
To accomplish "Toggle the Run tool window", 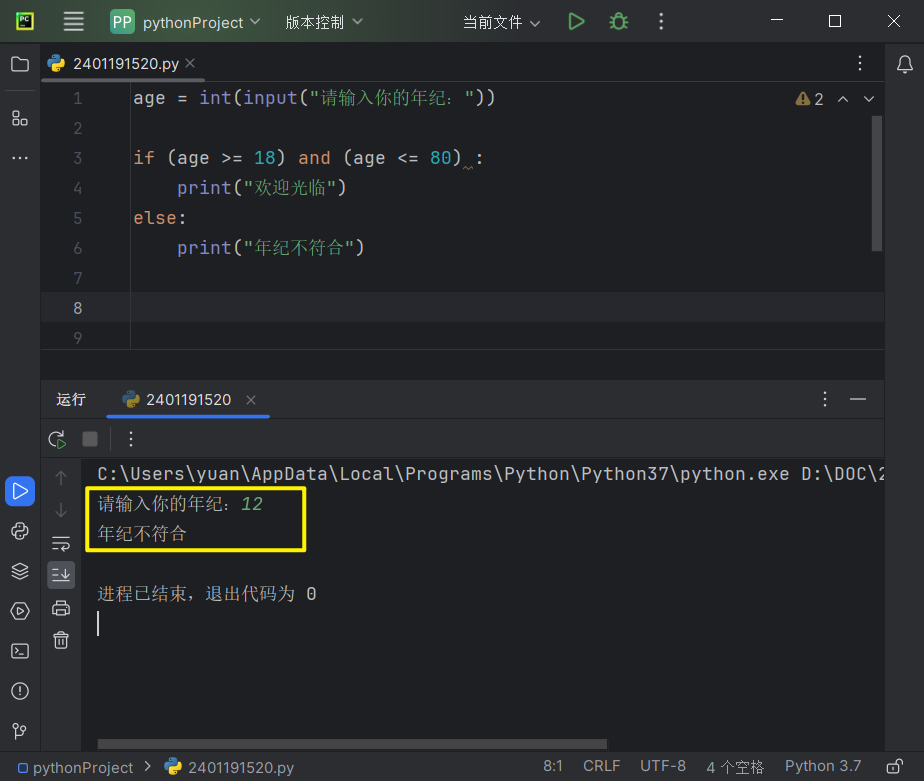I will (20, 491).
